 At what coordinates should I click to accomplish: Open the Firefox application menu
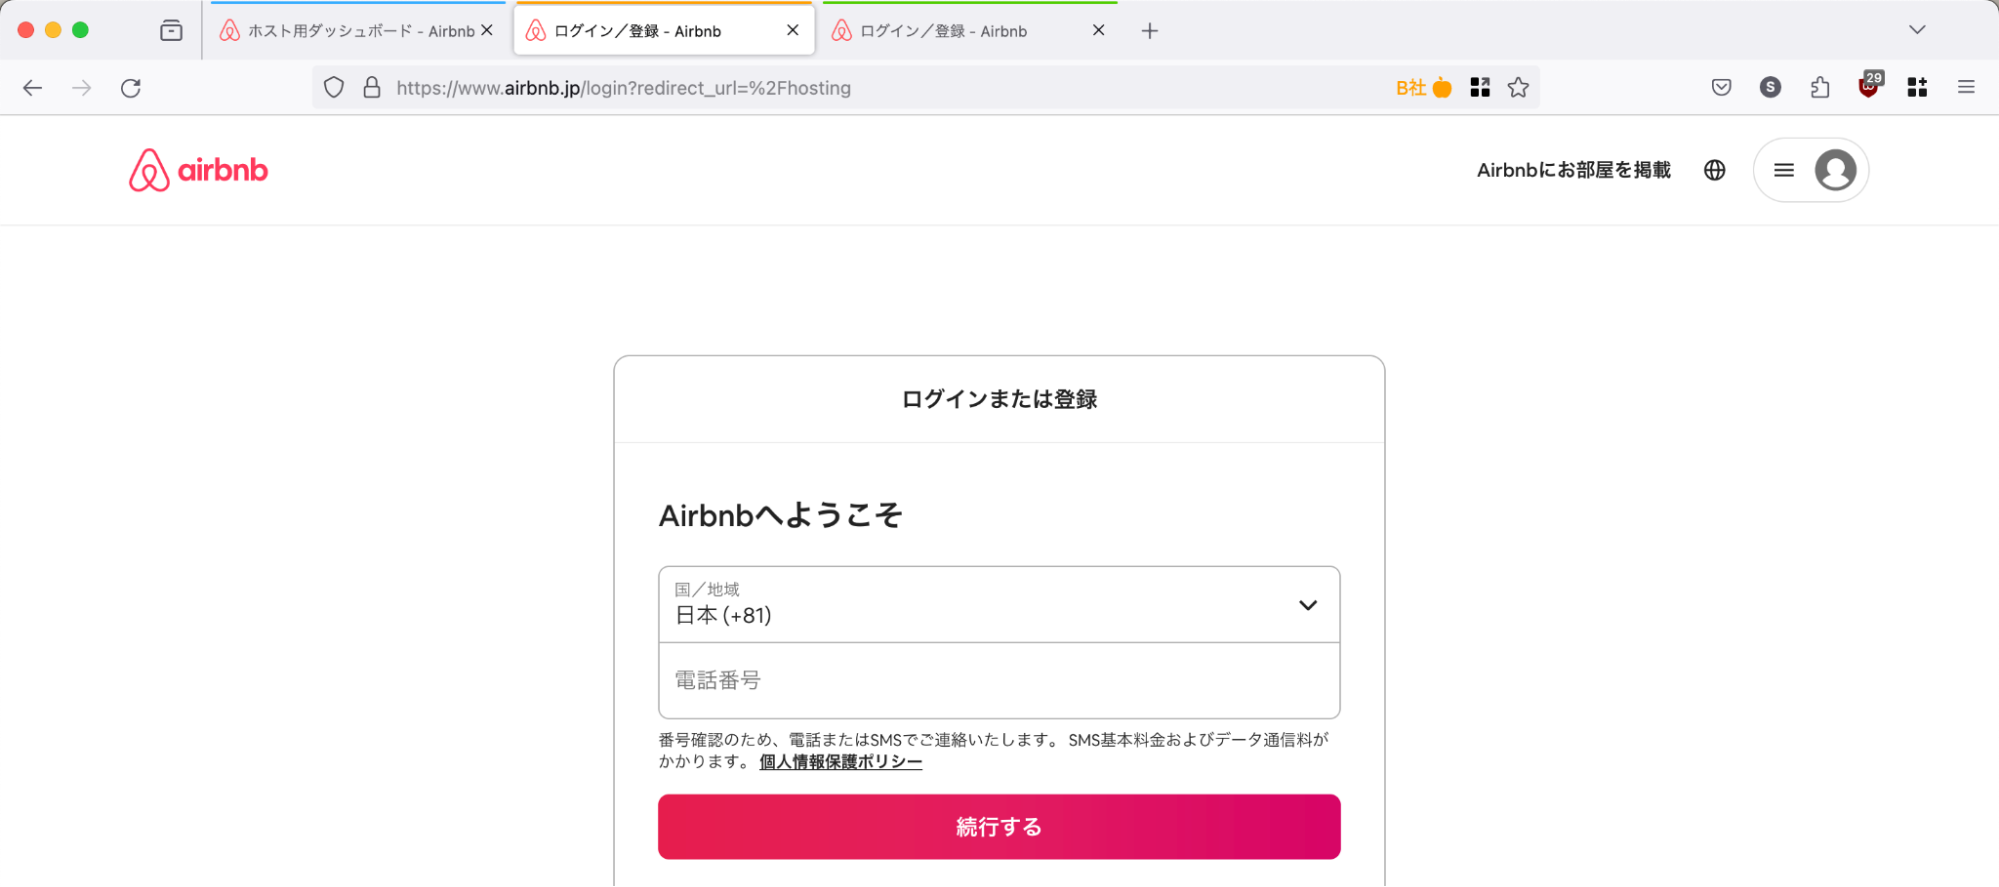coord(1966,88)
